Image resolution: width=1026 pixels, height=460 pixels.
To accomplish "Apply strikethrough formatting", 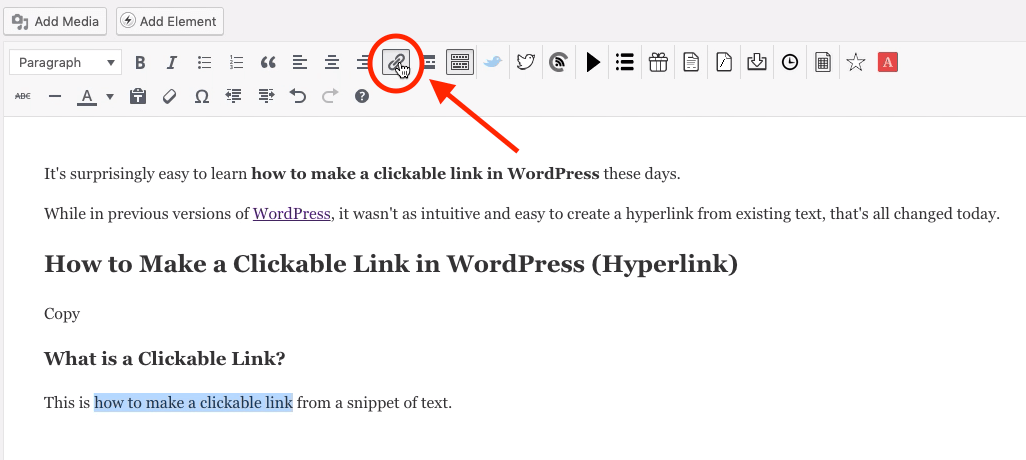I will pos(23,96).
